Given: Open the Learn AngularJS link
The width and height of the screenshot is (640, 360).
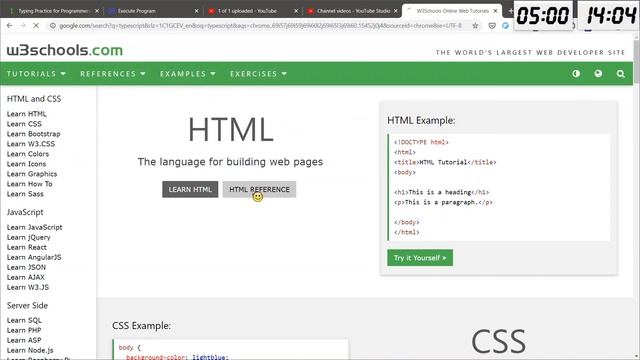Looking at the screenshot, I should tap(34, 257).
